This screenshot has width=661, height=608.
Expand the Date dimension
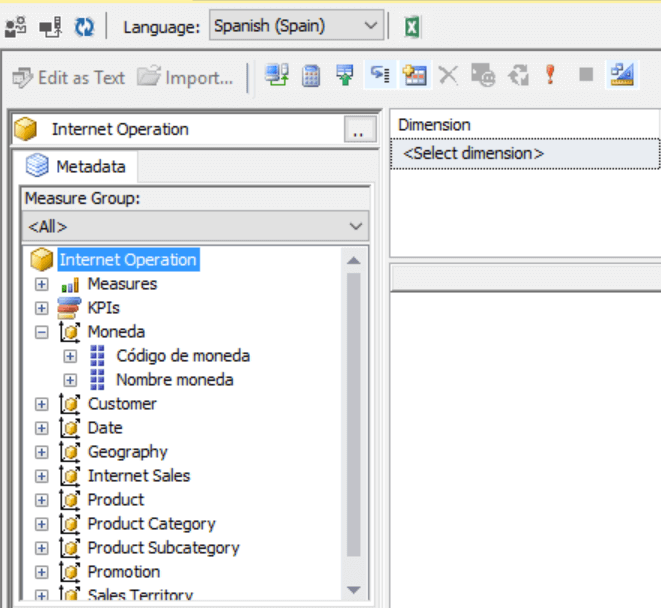[41, 428]
